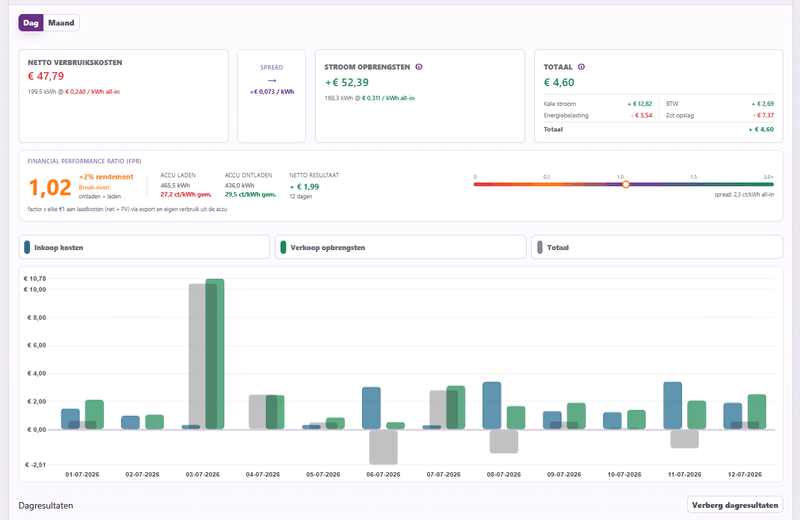The image size is (800, 520).
Task: Click the x-axis date label 10-07-2026
Action: pyautogui.click(x=624, y=475)
